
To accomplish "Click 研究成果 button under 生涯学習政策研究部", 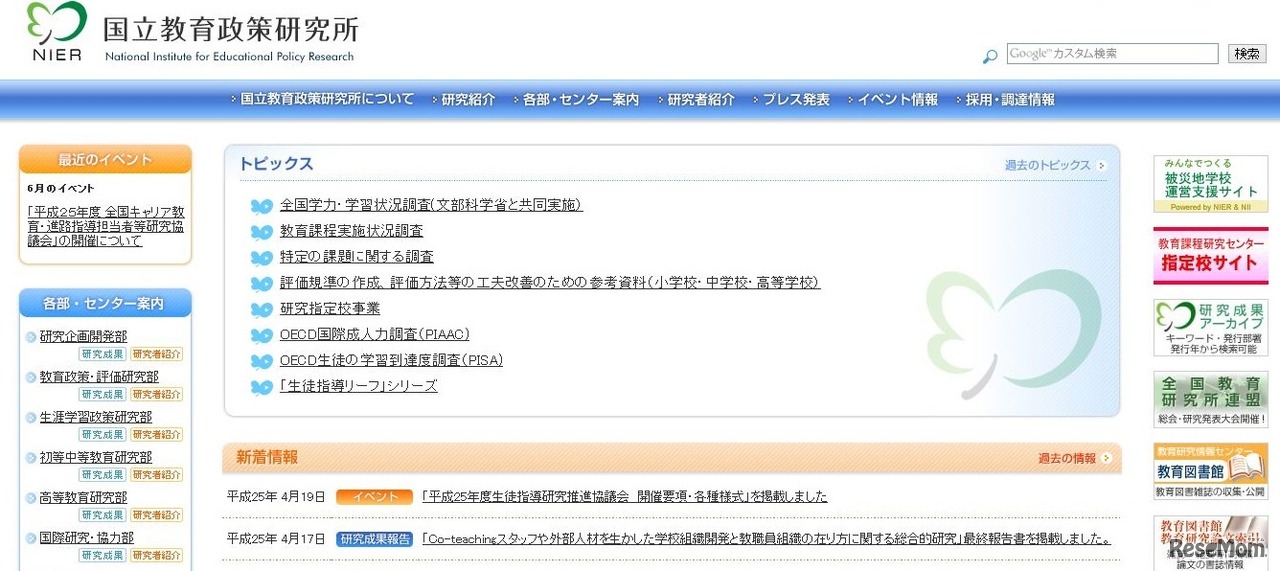I will [x=103, y=434].
